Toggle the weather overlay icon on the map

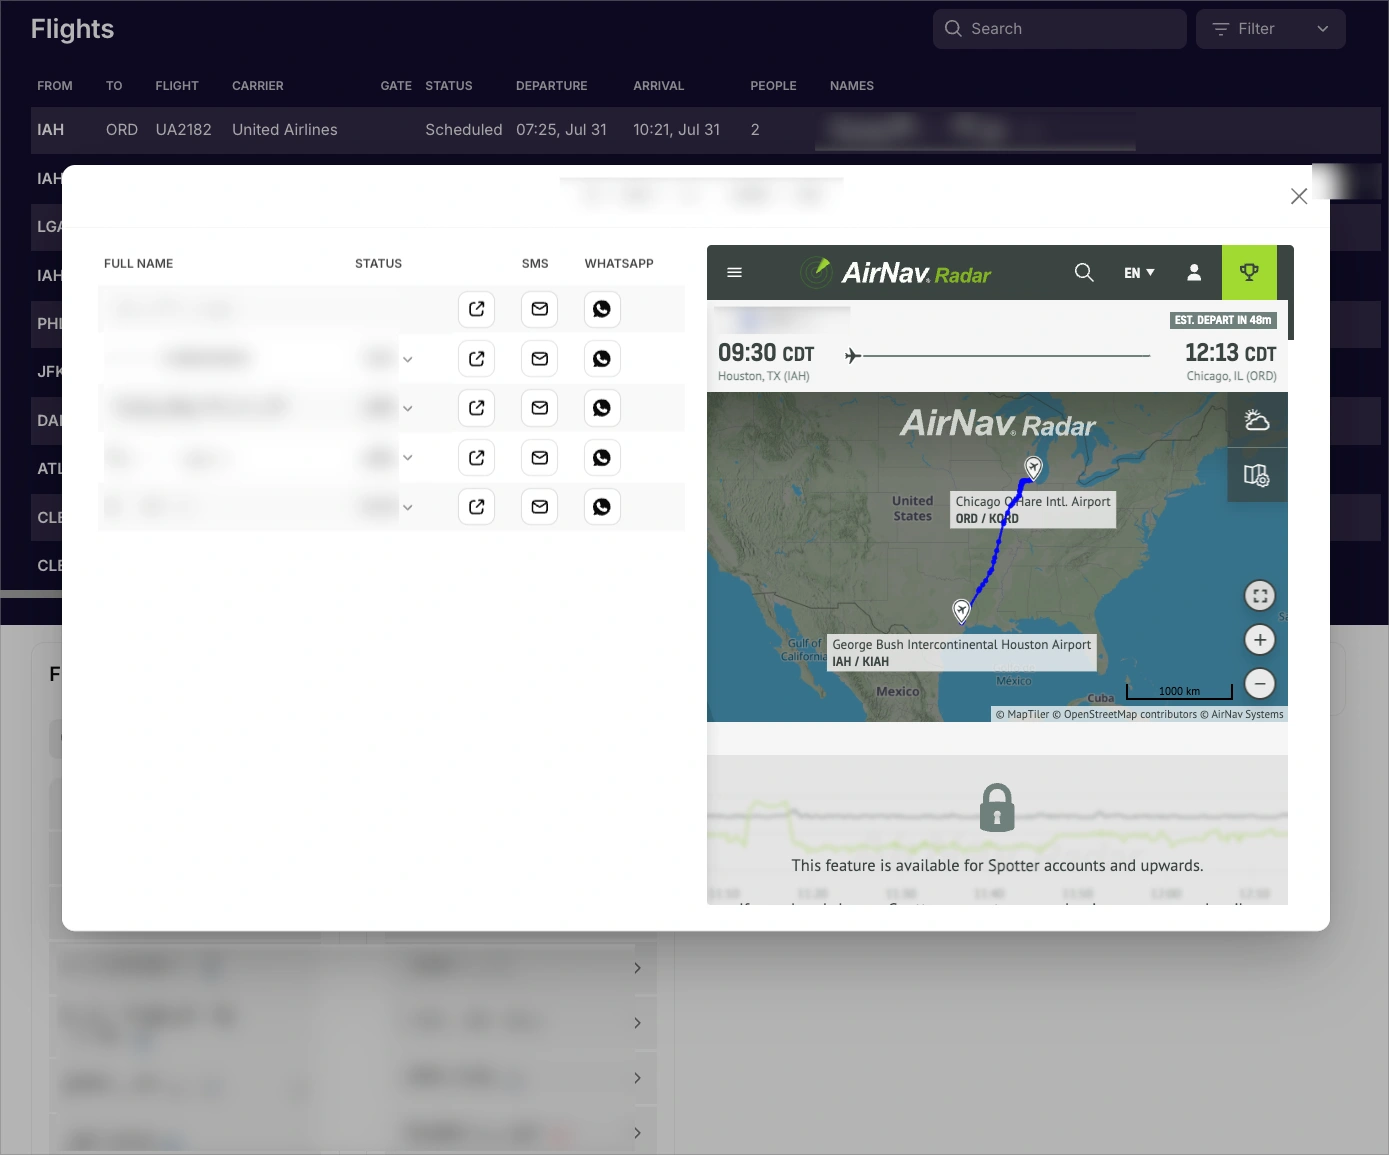(x=1257, y=419)
